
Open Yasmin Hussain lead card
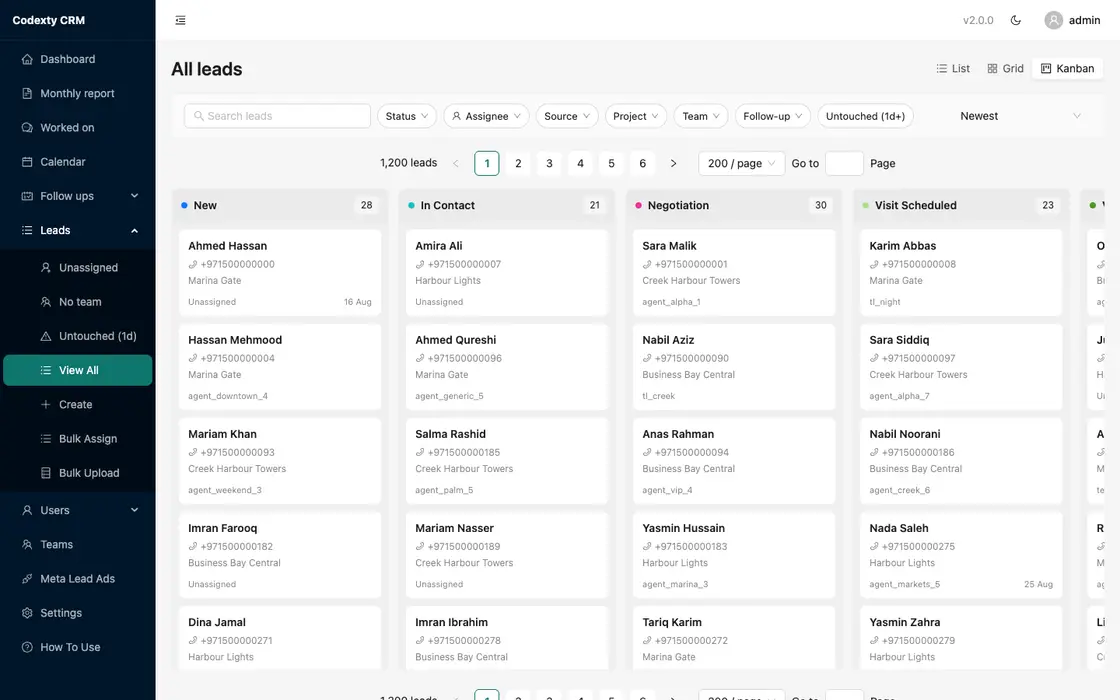pyautogui.click(x=734, y=556)
